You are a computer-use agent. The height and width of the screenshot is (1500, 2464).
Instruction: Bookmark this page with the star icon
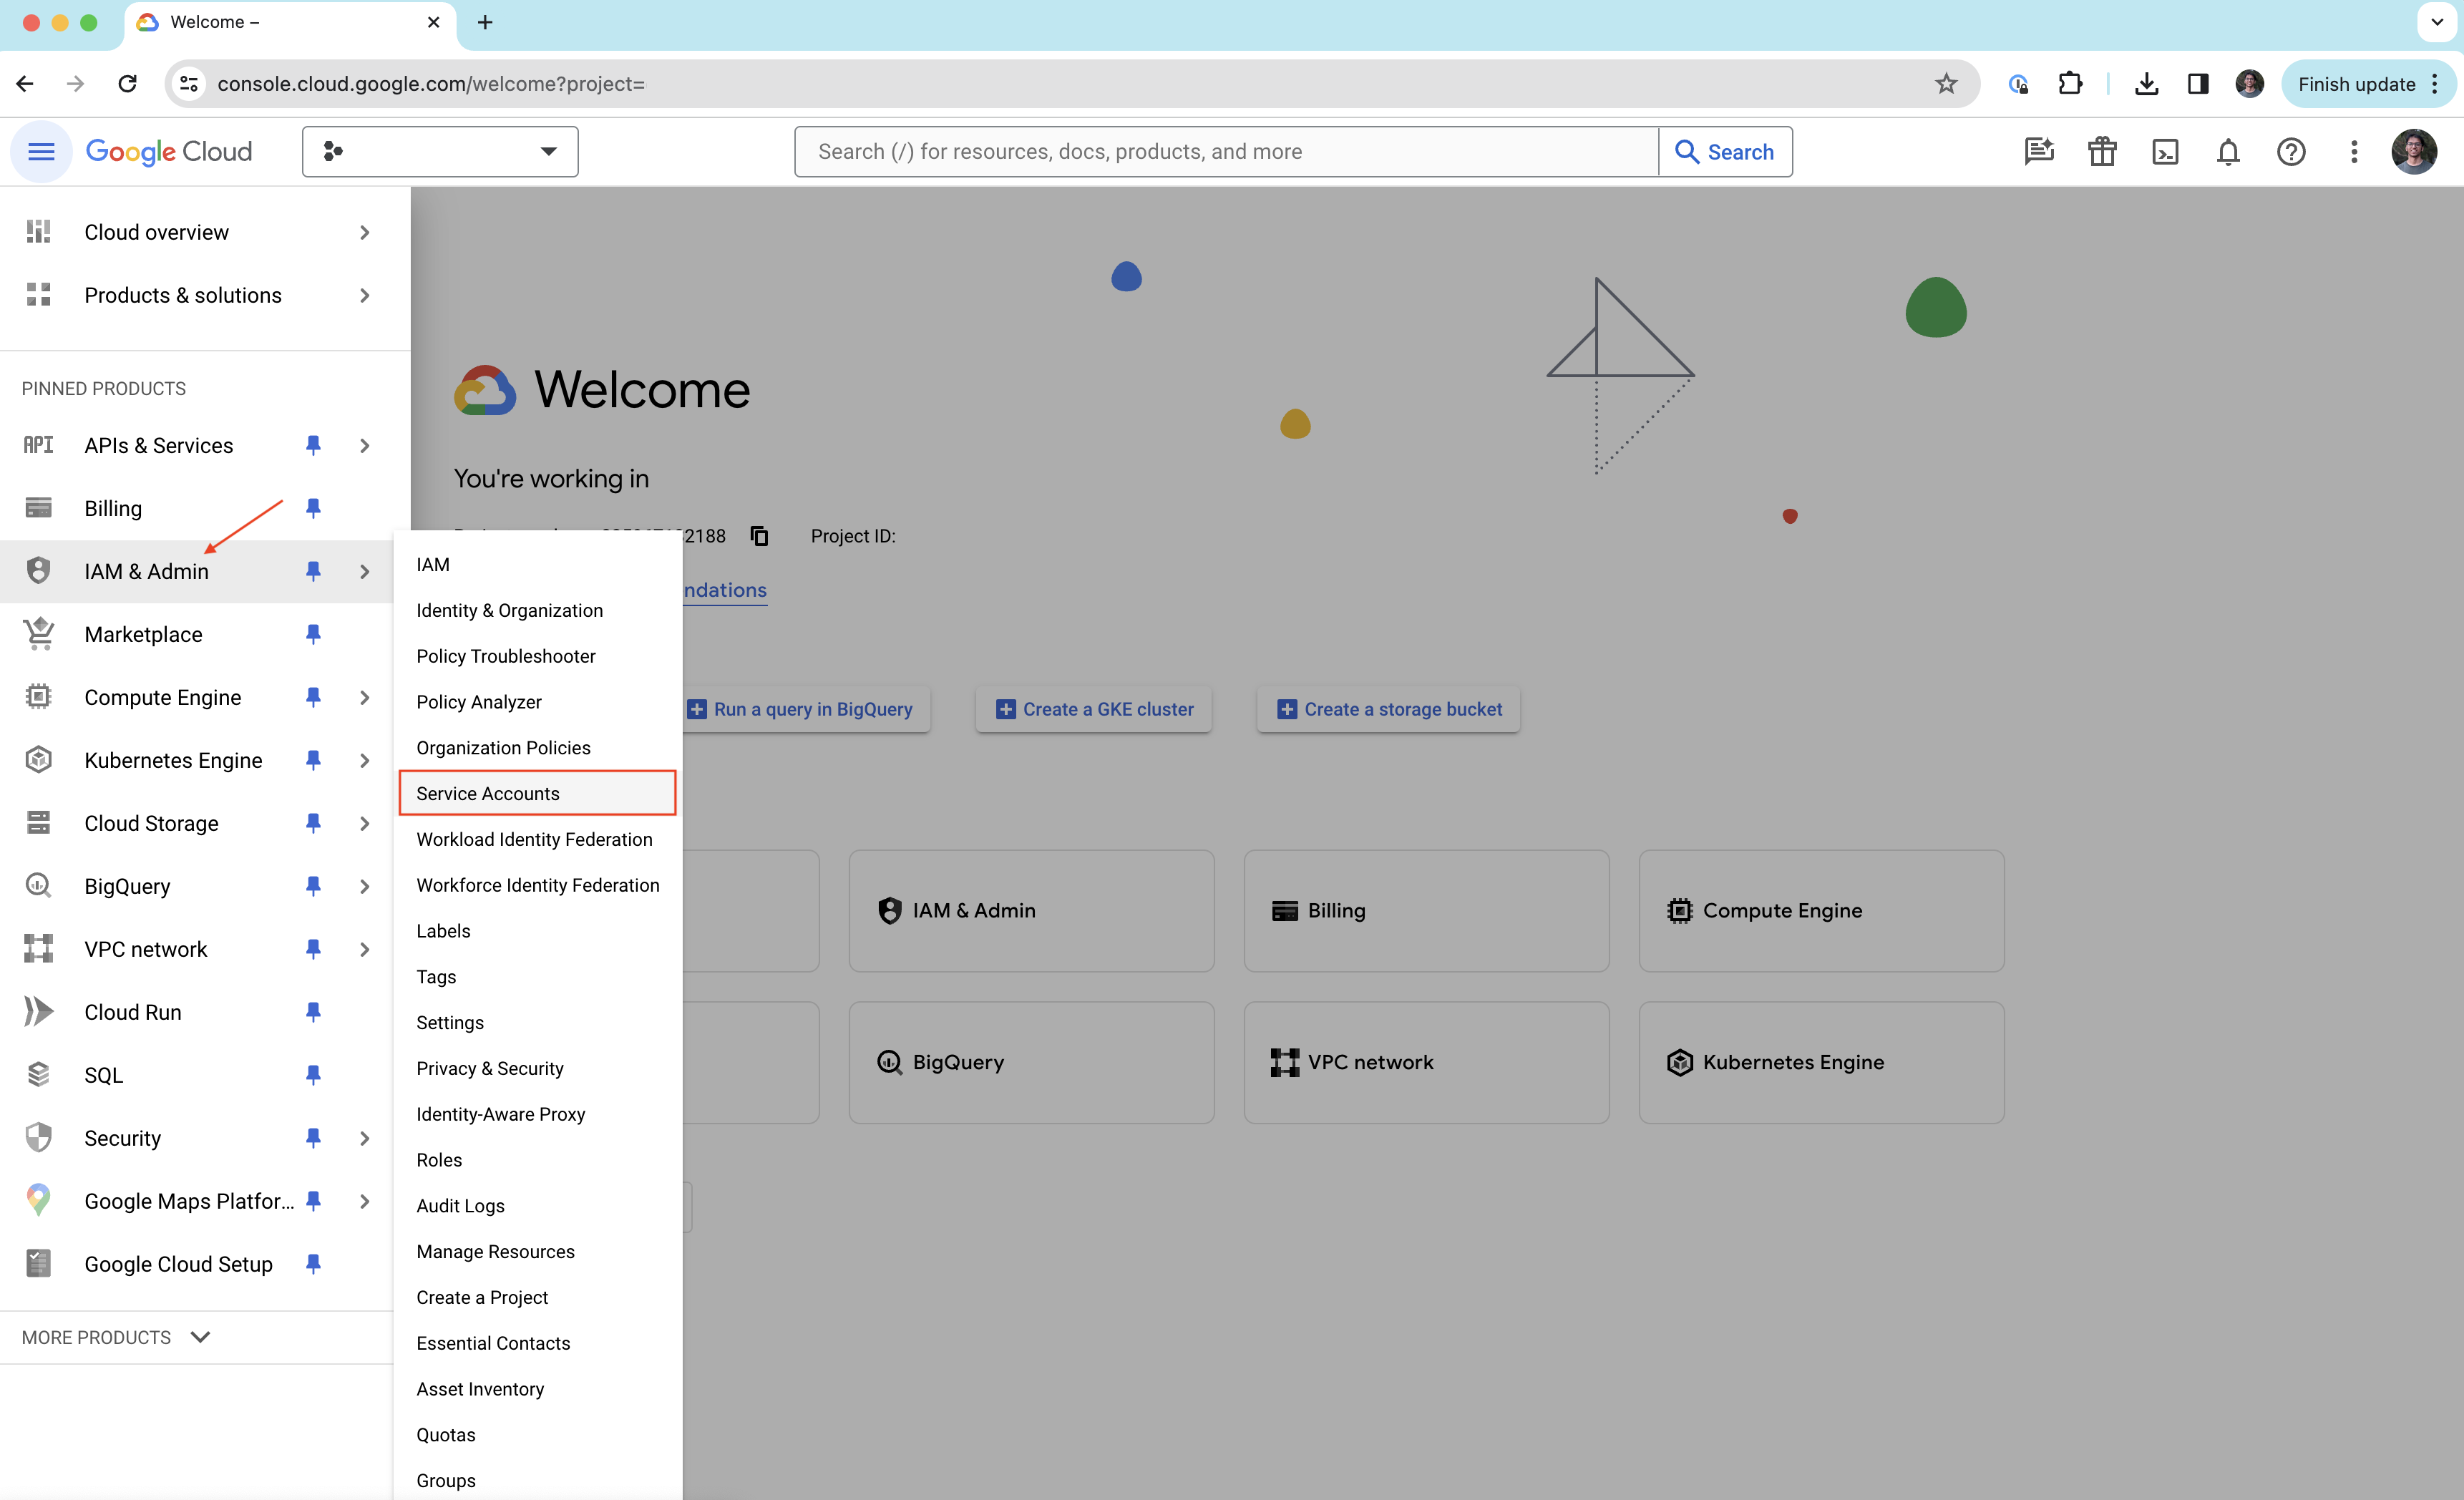tap(1945, 84)
